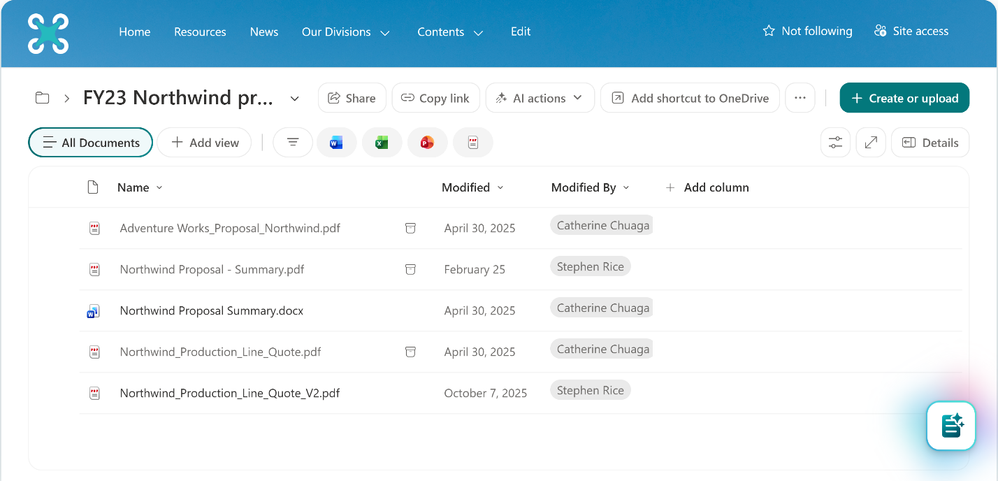Click Stephen Rice on Quote_V2 row

click(590, 391)
